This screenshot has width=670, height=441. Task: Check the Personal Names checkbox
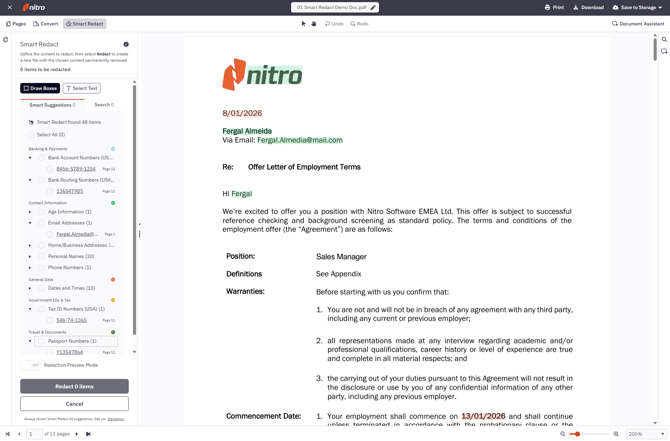tap(41, 256)
